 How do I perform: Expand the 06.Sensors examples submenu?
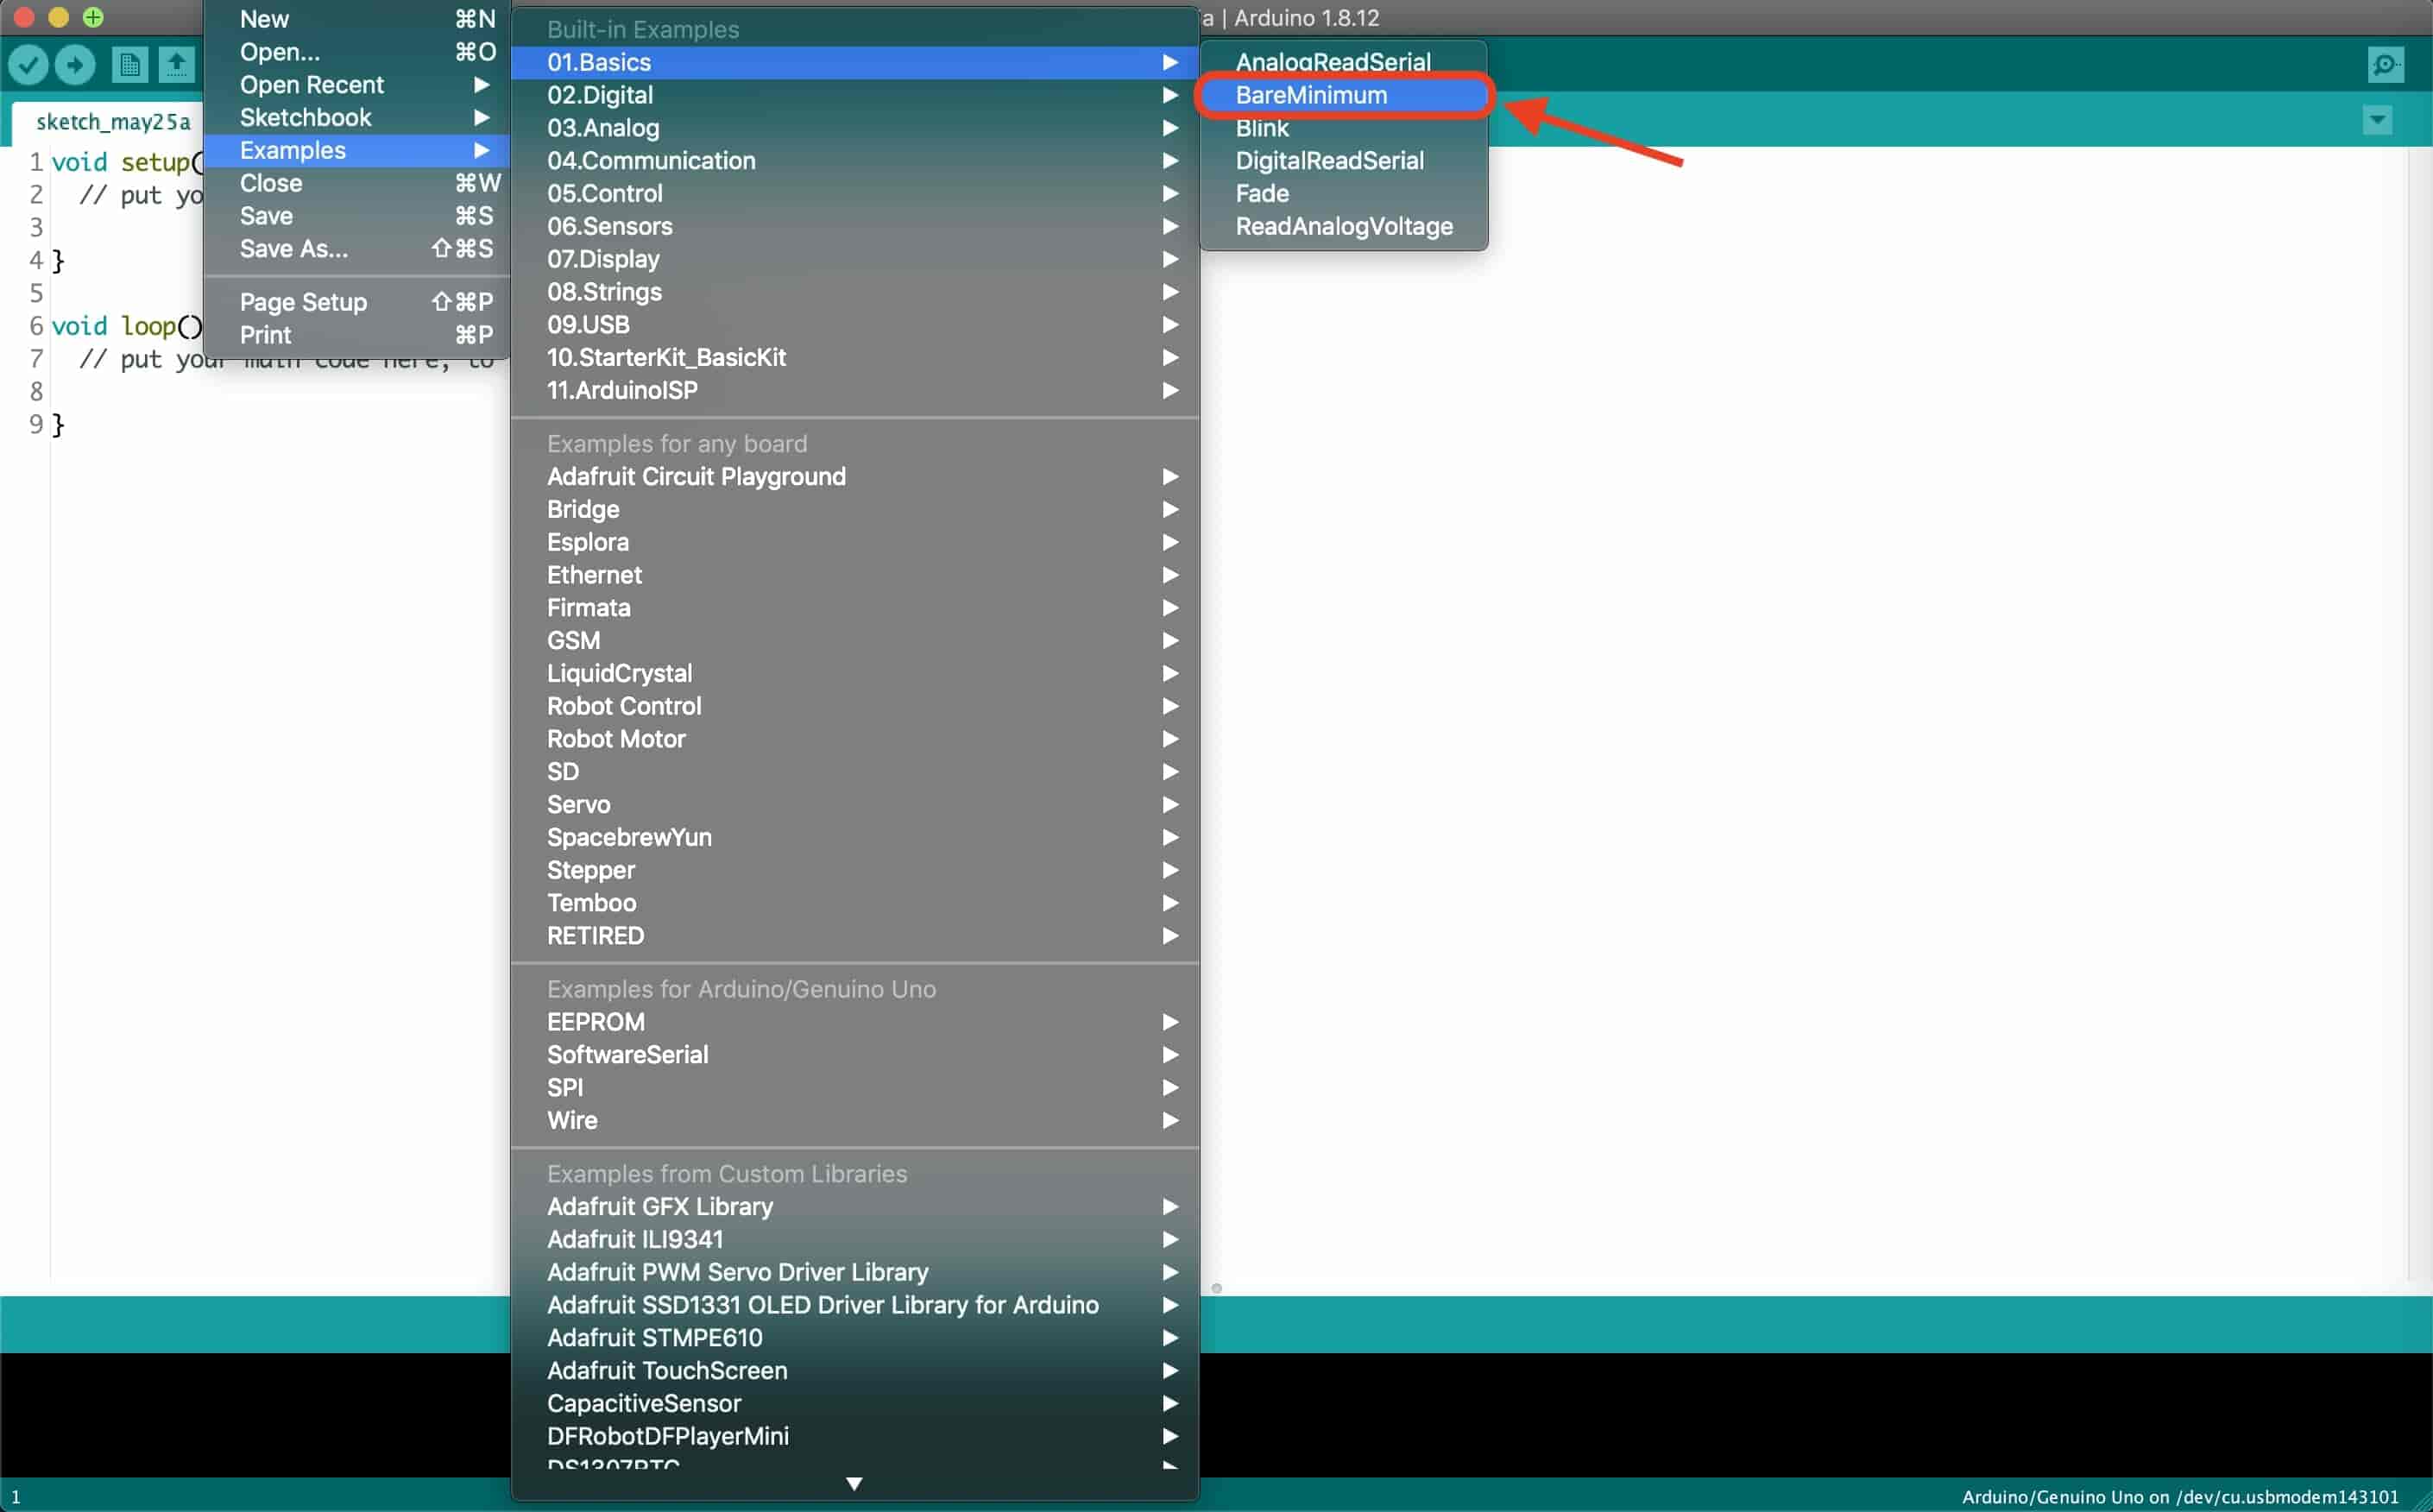click(x=855, y=227)
